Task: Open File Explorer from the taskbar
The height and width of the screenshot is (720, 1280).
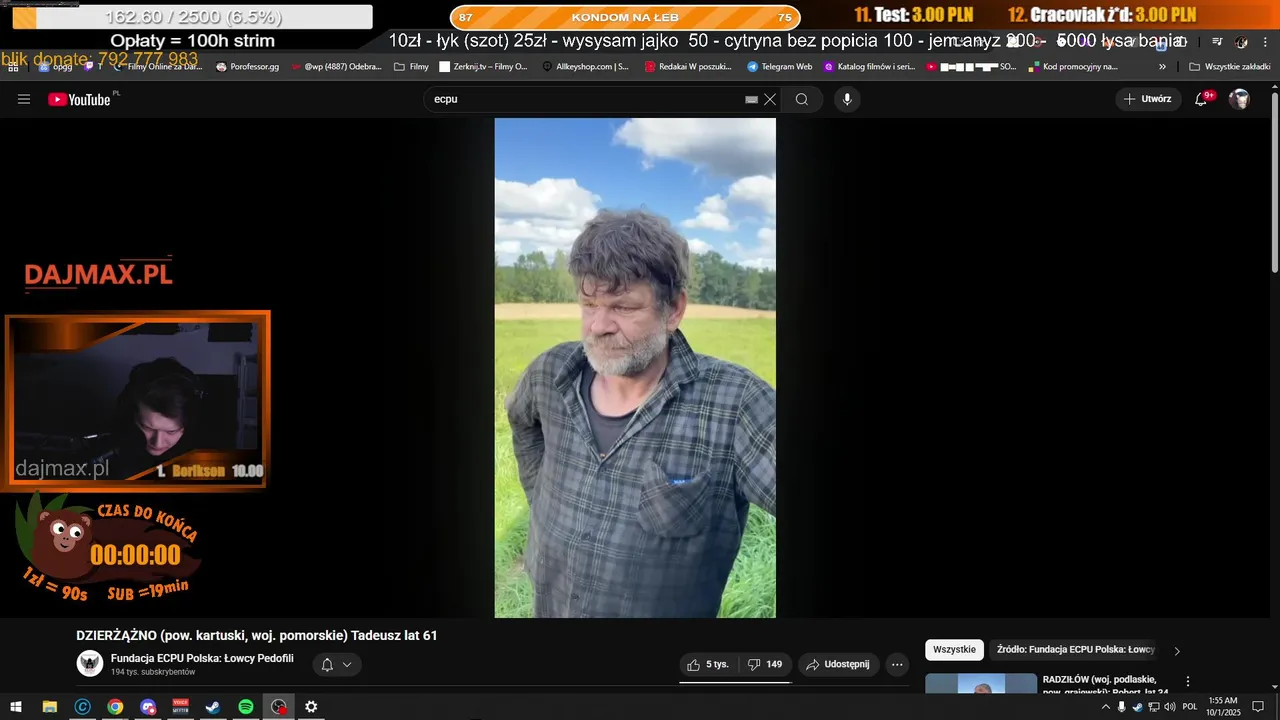Action: pyautogui.click(x=49, y=707)
